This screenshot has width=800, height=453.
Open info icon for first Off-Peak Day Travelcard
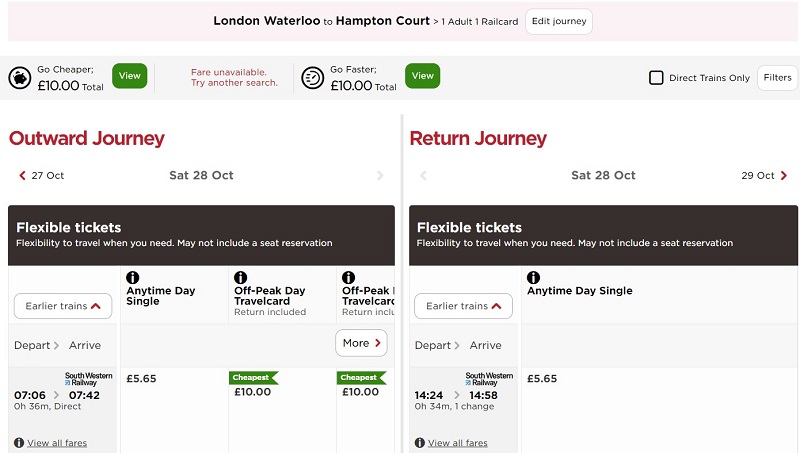[240, 278]
